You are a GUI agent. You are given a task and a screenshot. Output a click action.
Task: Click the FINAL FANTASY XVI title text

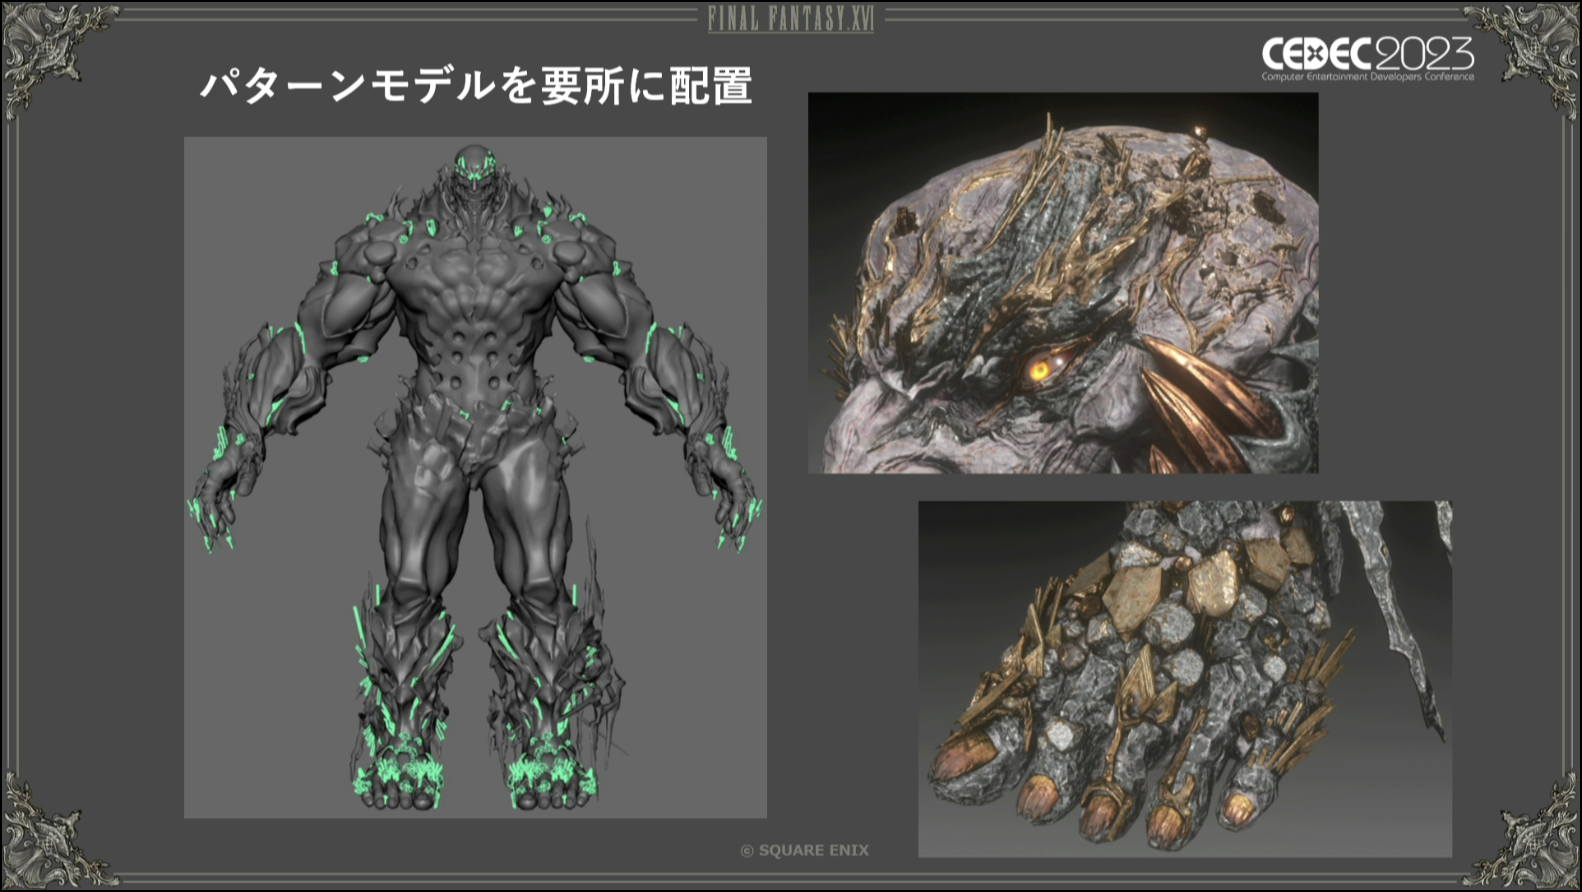[x=791, y=18]
